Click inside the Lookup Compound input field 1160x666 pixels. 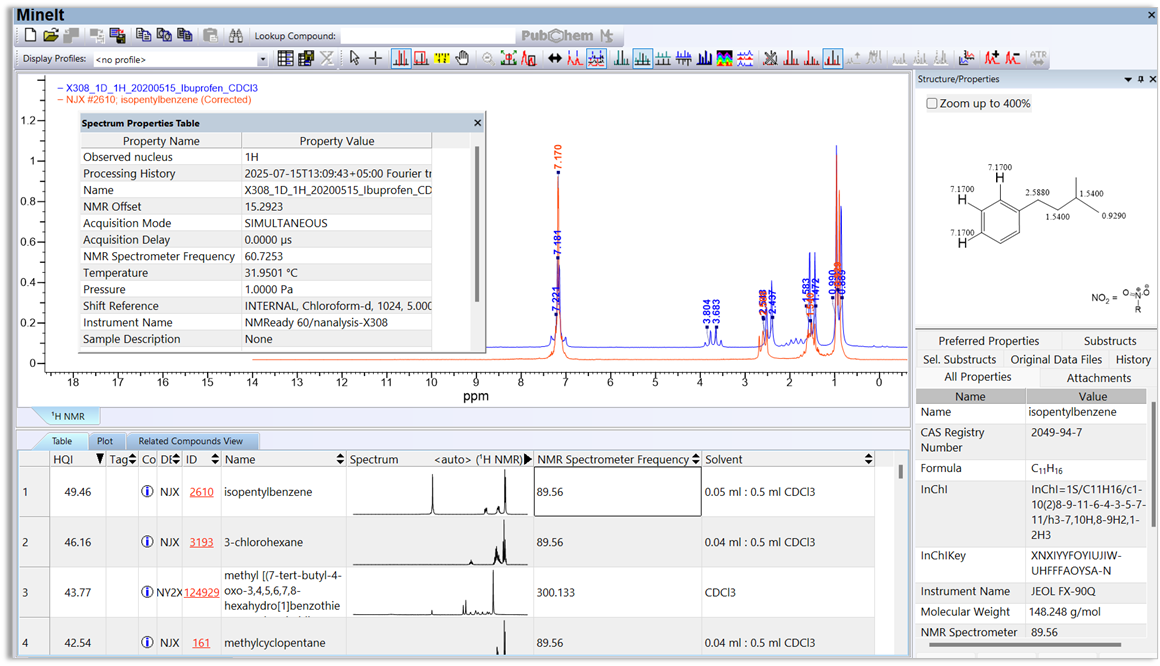pos(430,33)
